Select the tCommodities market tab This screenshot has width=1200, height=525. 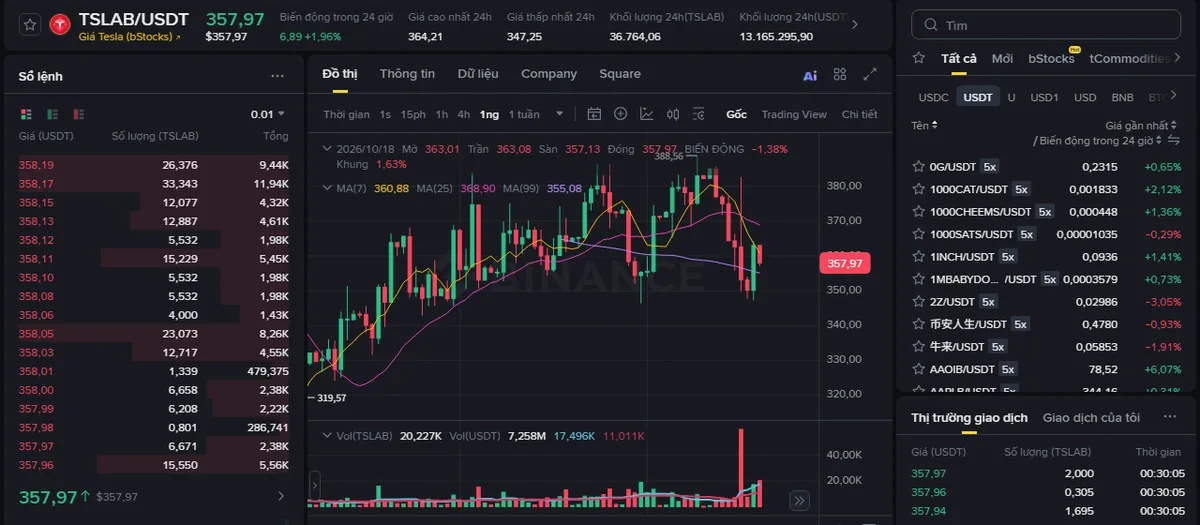click(x=1129, y=58)
